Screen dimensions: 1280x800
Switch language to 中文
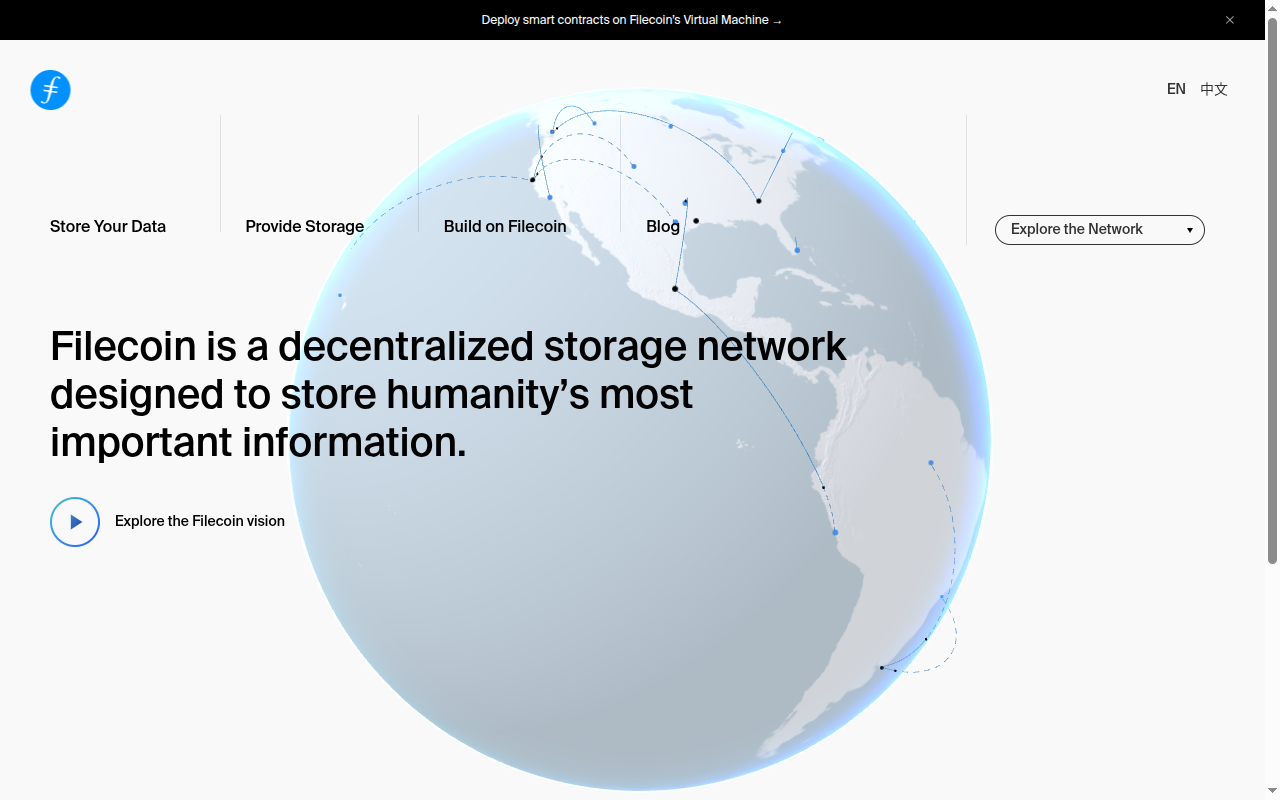click(1214, 89)
